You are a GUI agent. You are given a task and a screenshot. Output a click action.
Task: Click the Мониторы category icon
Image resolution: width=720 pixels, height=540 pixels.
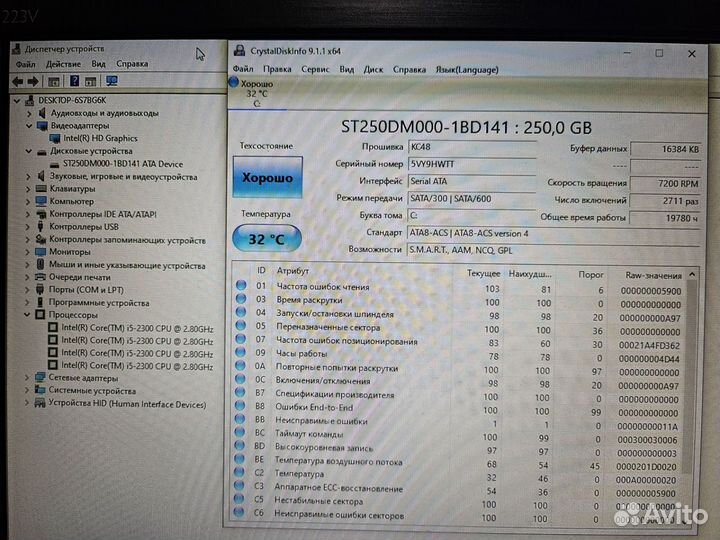point(41,252)
